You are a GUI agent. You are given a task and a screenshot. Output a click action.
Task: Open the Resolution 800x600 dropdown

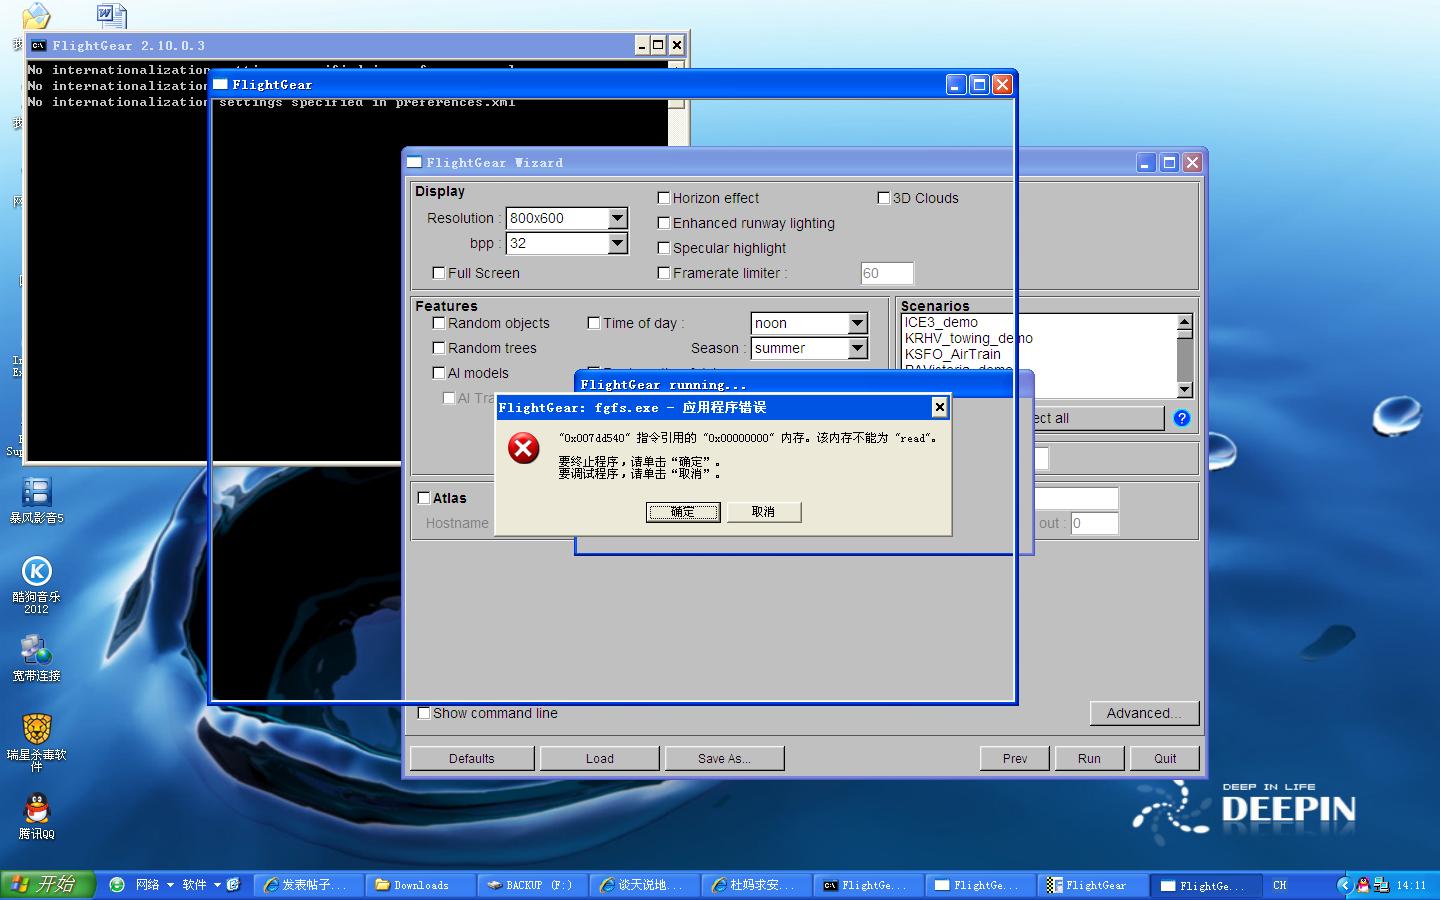click(x=617, y=218)
